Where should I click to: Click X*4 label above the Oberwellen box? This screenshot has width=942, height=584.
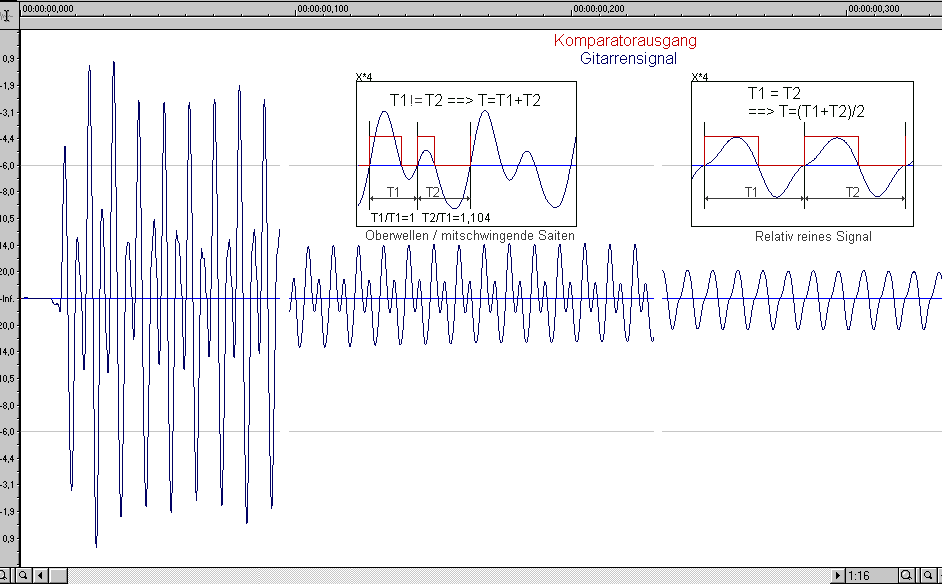(x=363, y=77)
